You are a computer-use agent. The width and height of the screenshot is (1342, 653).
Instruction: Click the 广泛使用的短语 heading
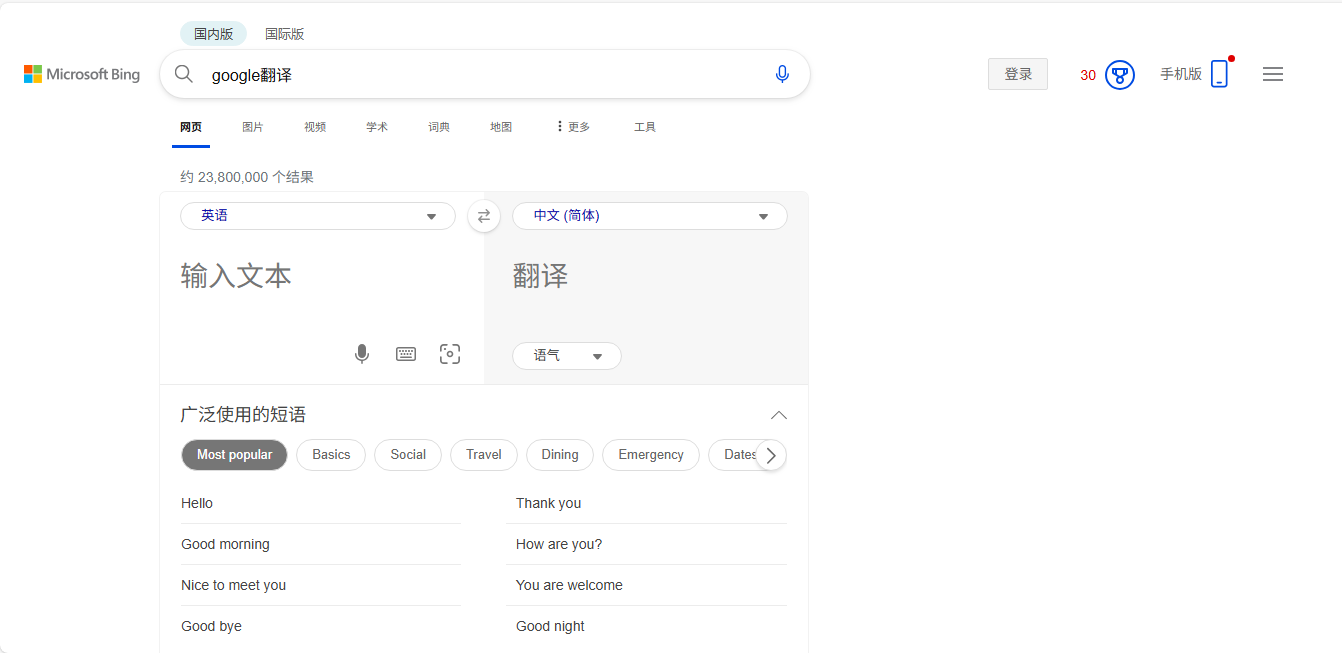tap(243, 414)
